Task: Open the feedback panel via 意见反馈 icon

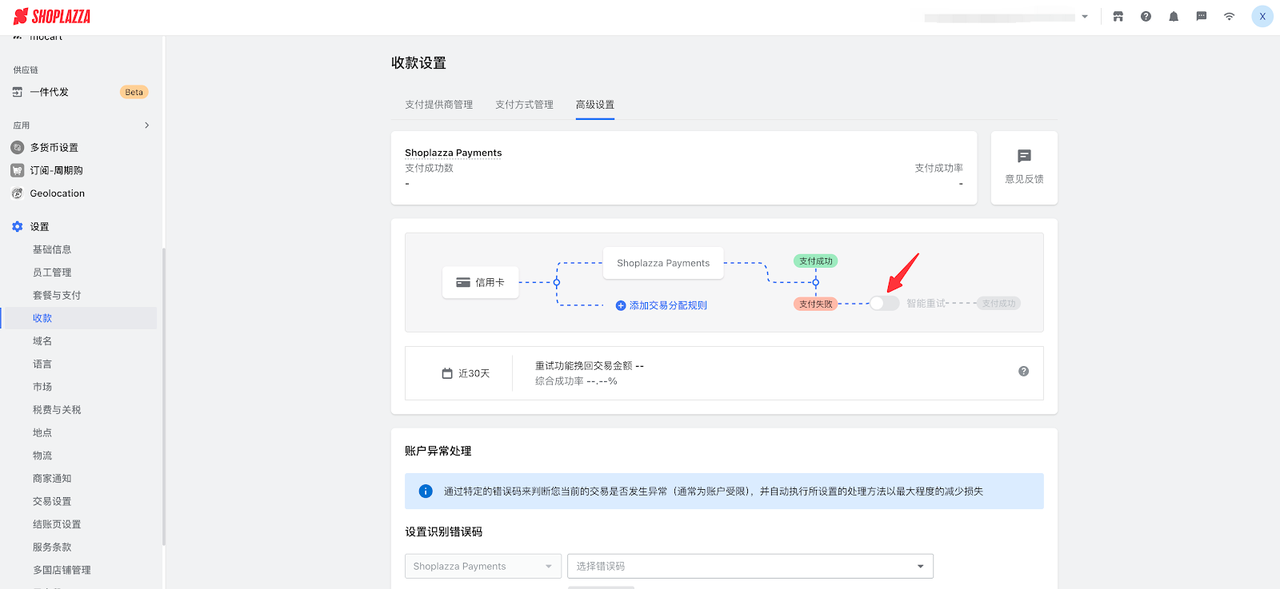Action: (x=1023, y=166)
